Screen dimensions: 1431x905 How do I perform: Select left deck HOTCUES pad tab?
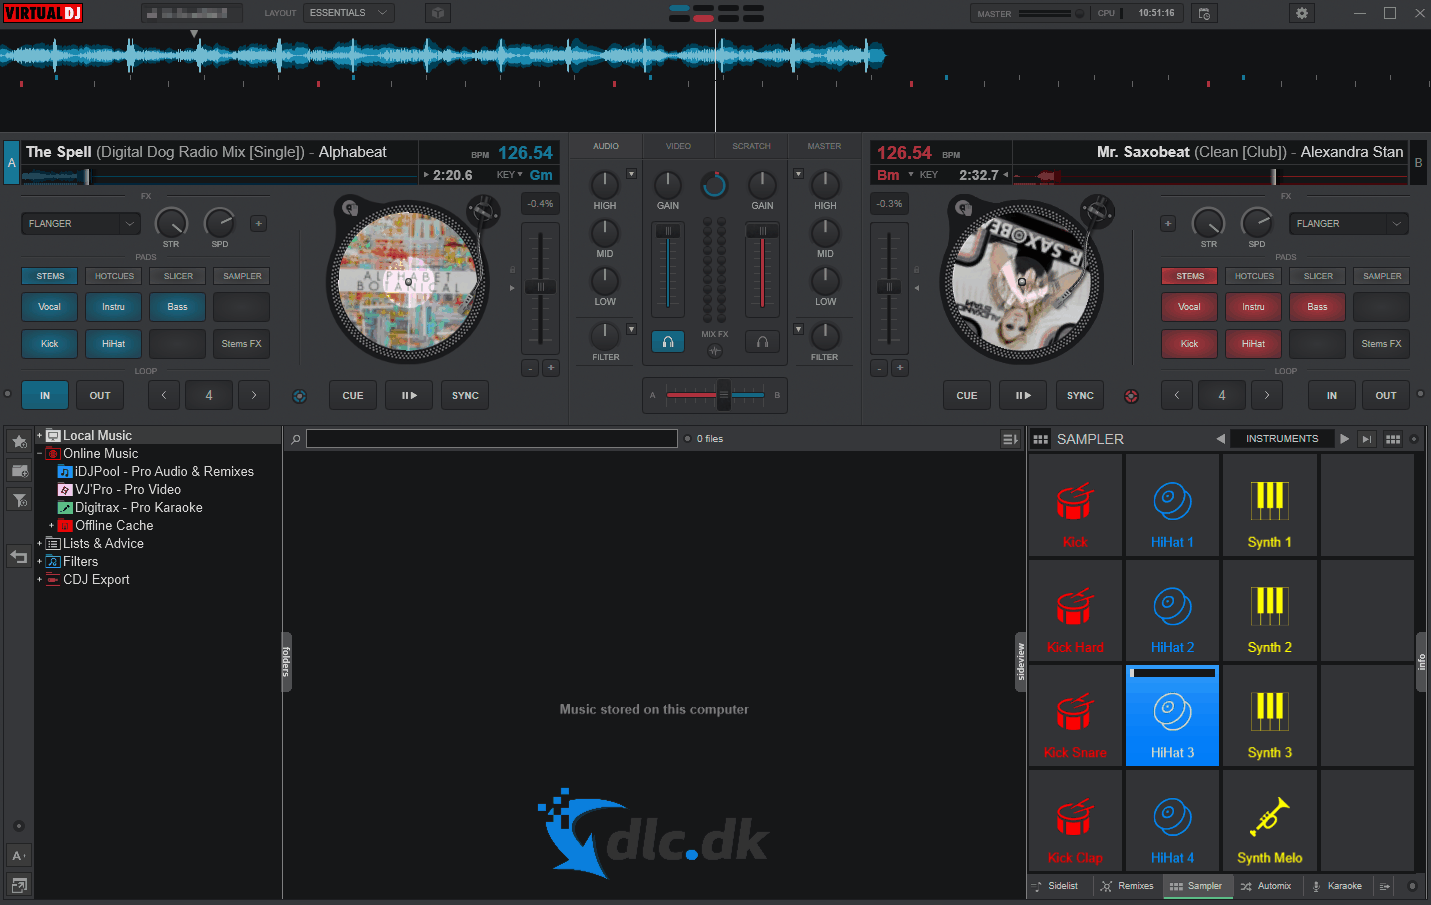pos(114,276)
